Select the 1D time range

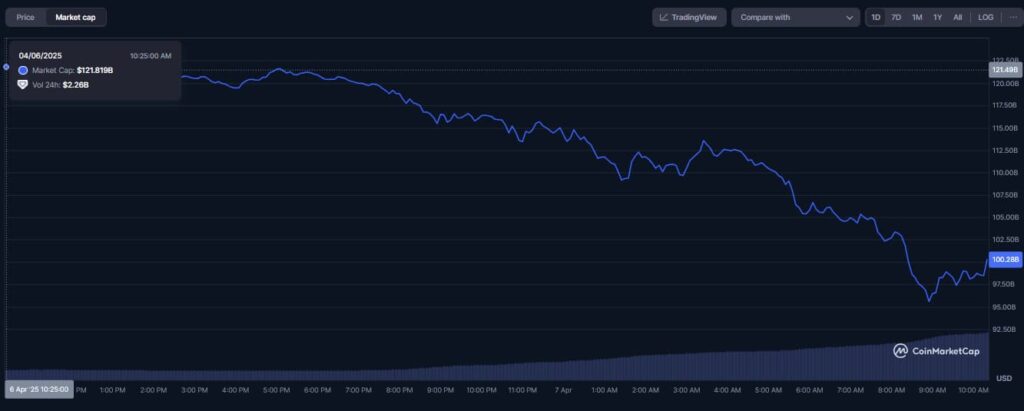click(876, 18)
